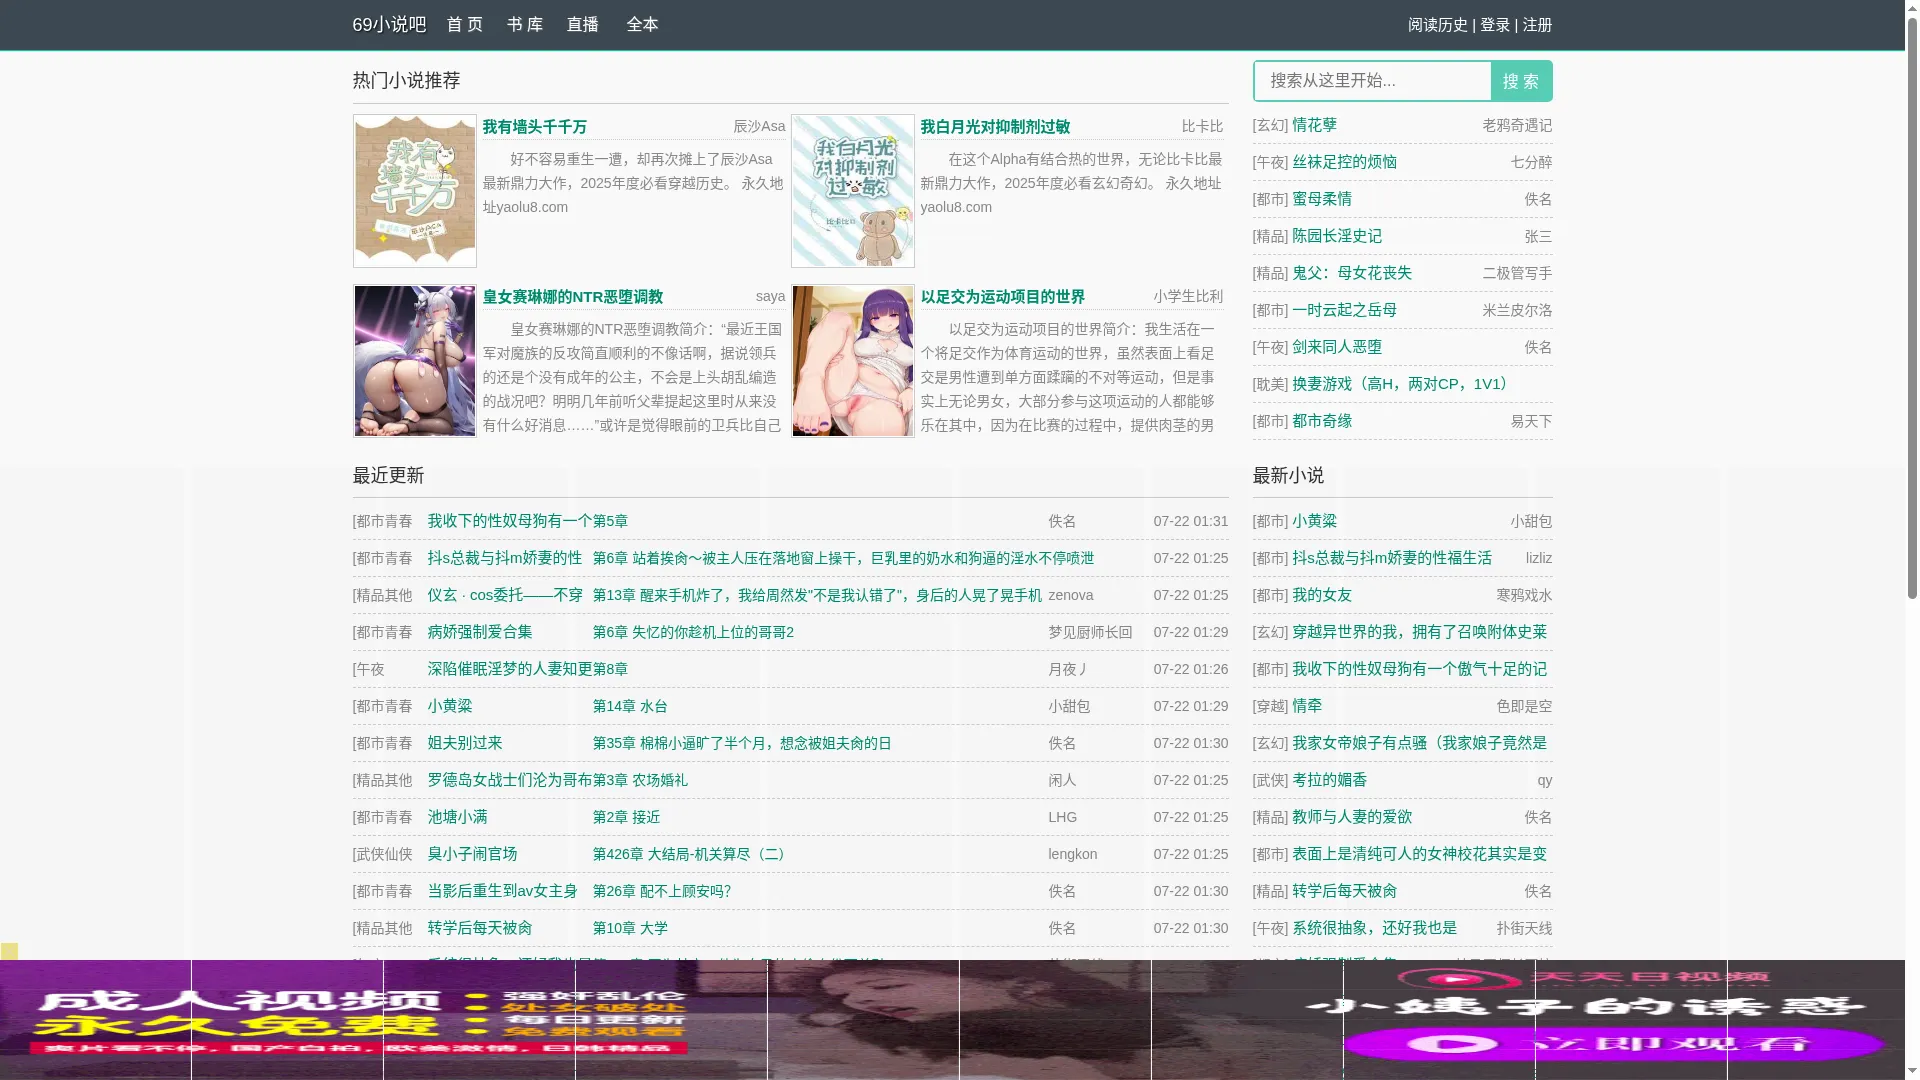Open the 书库 navigation menu item
The image size is (1920, 1080).
pos(524,25)
